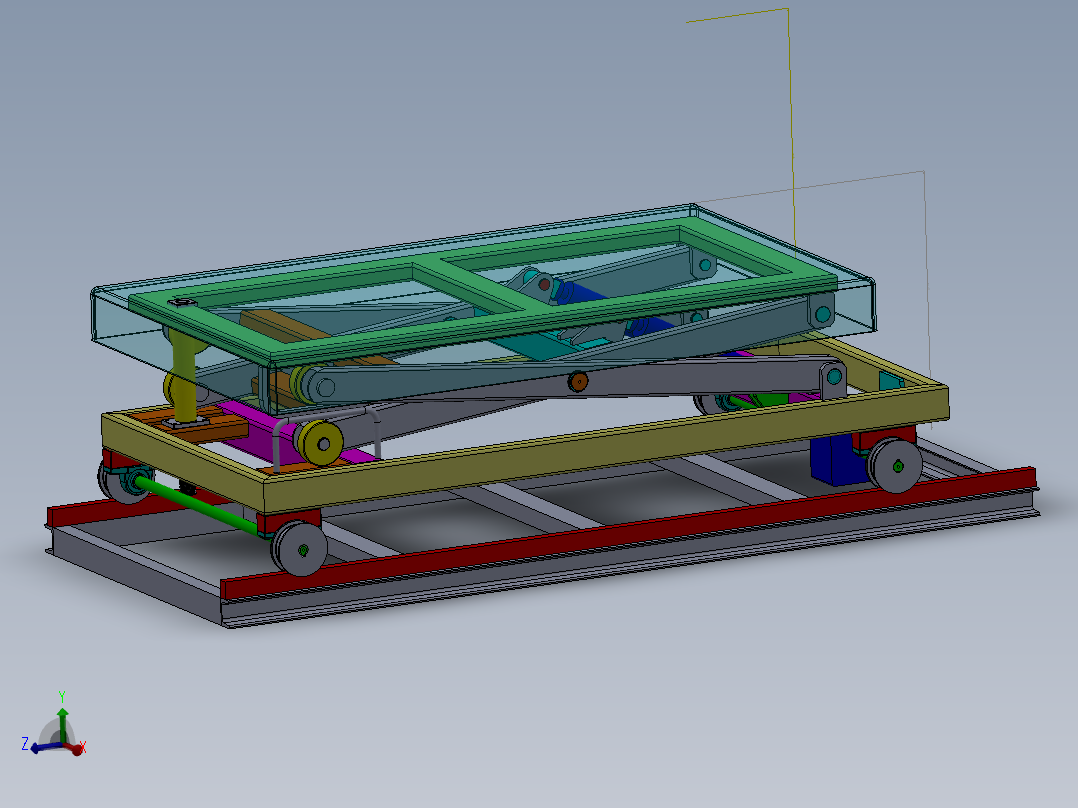Select the front-left gray track wheel
This screenshot has width=1078, height=808.
point(300,549)
